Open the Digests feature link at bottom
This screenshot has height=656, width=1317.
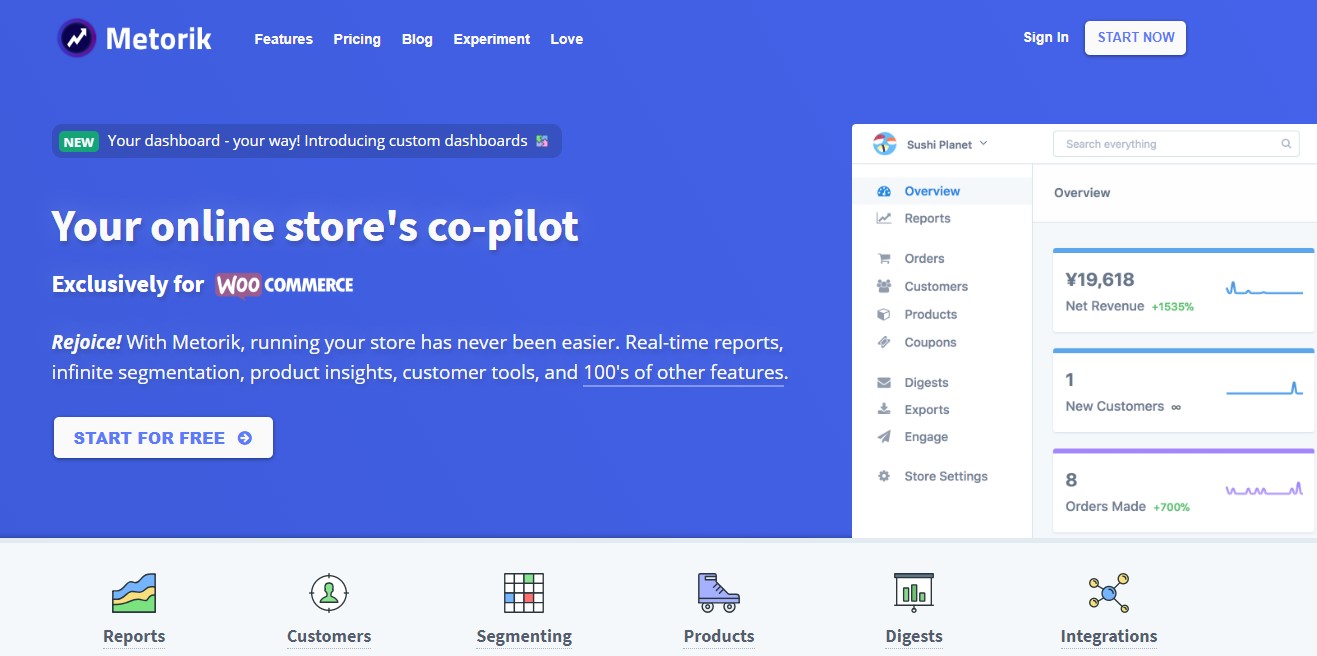914,636
